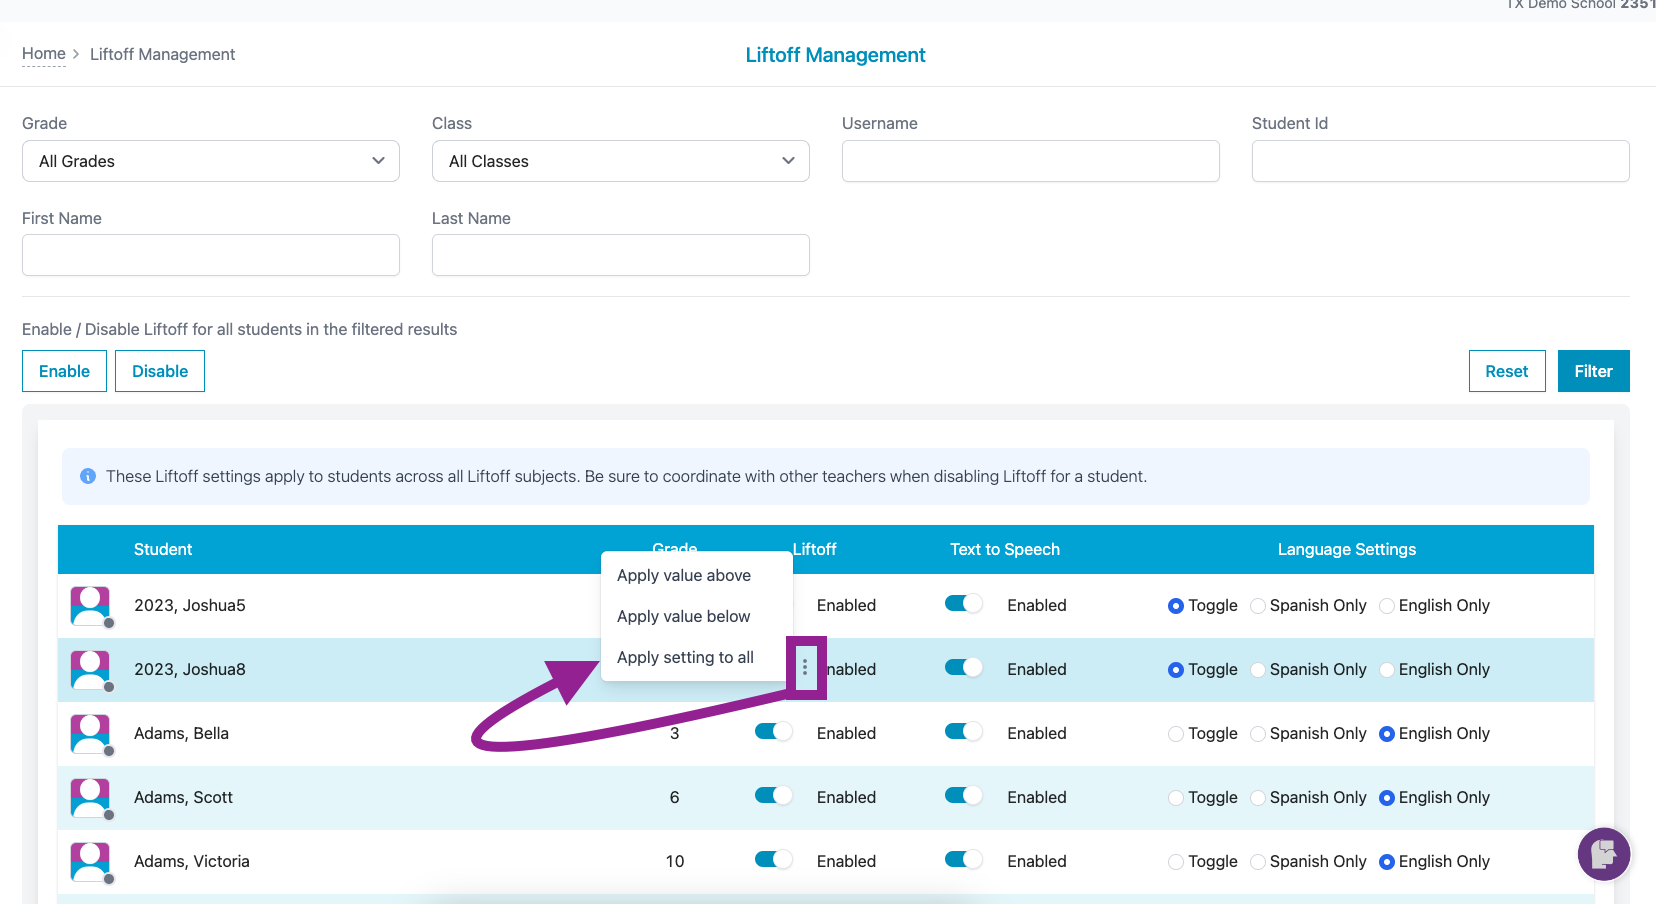
Task: Click the avatar icon for Adams, Scott
Action: tap(90, 798)
